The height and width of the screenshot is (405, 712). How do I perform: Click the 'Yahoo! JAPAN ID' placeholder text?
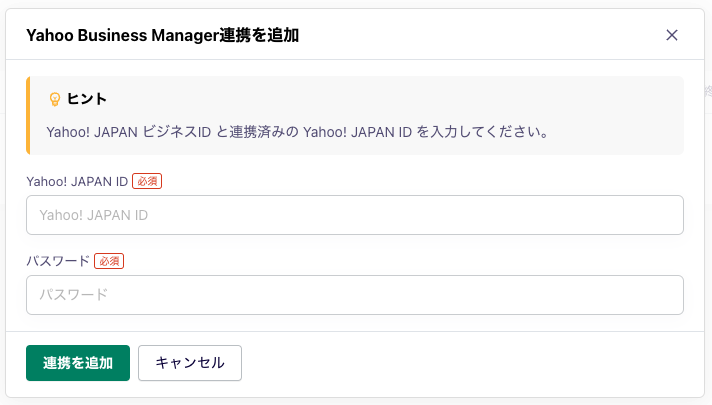tap(93, 215)
